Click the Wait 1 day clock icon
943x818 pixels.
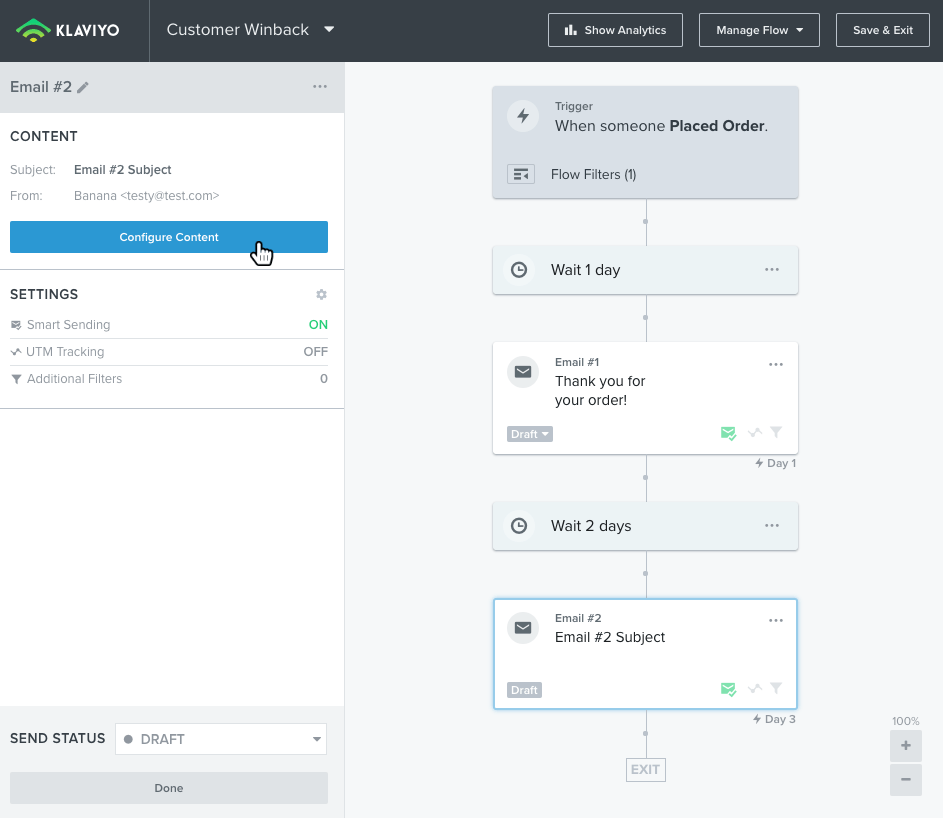coord(519,269)
